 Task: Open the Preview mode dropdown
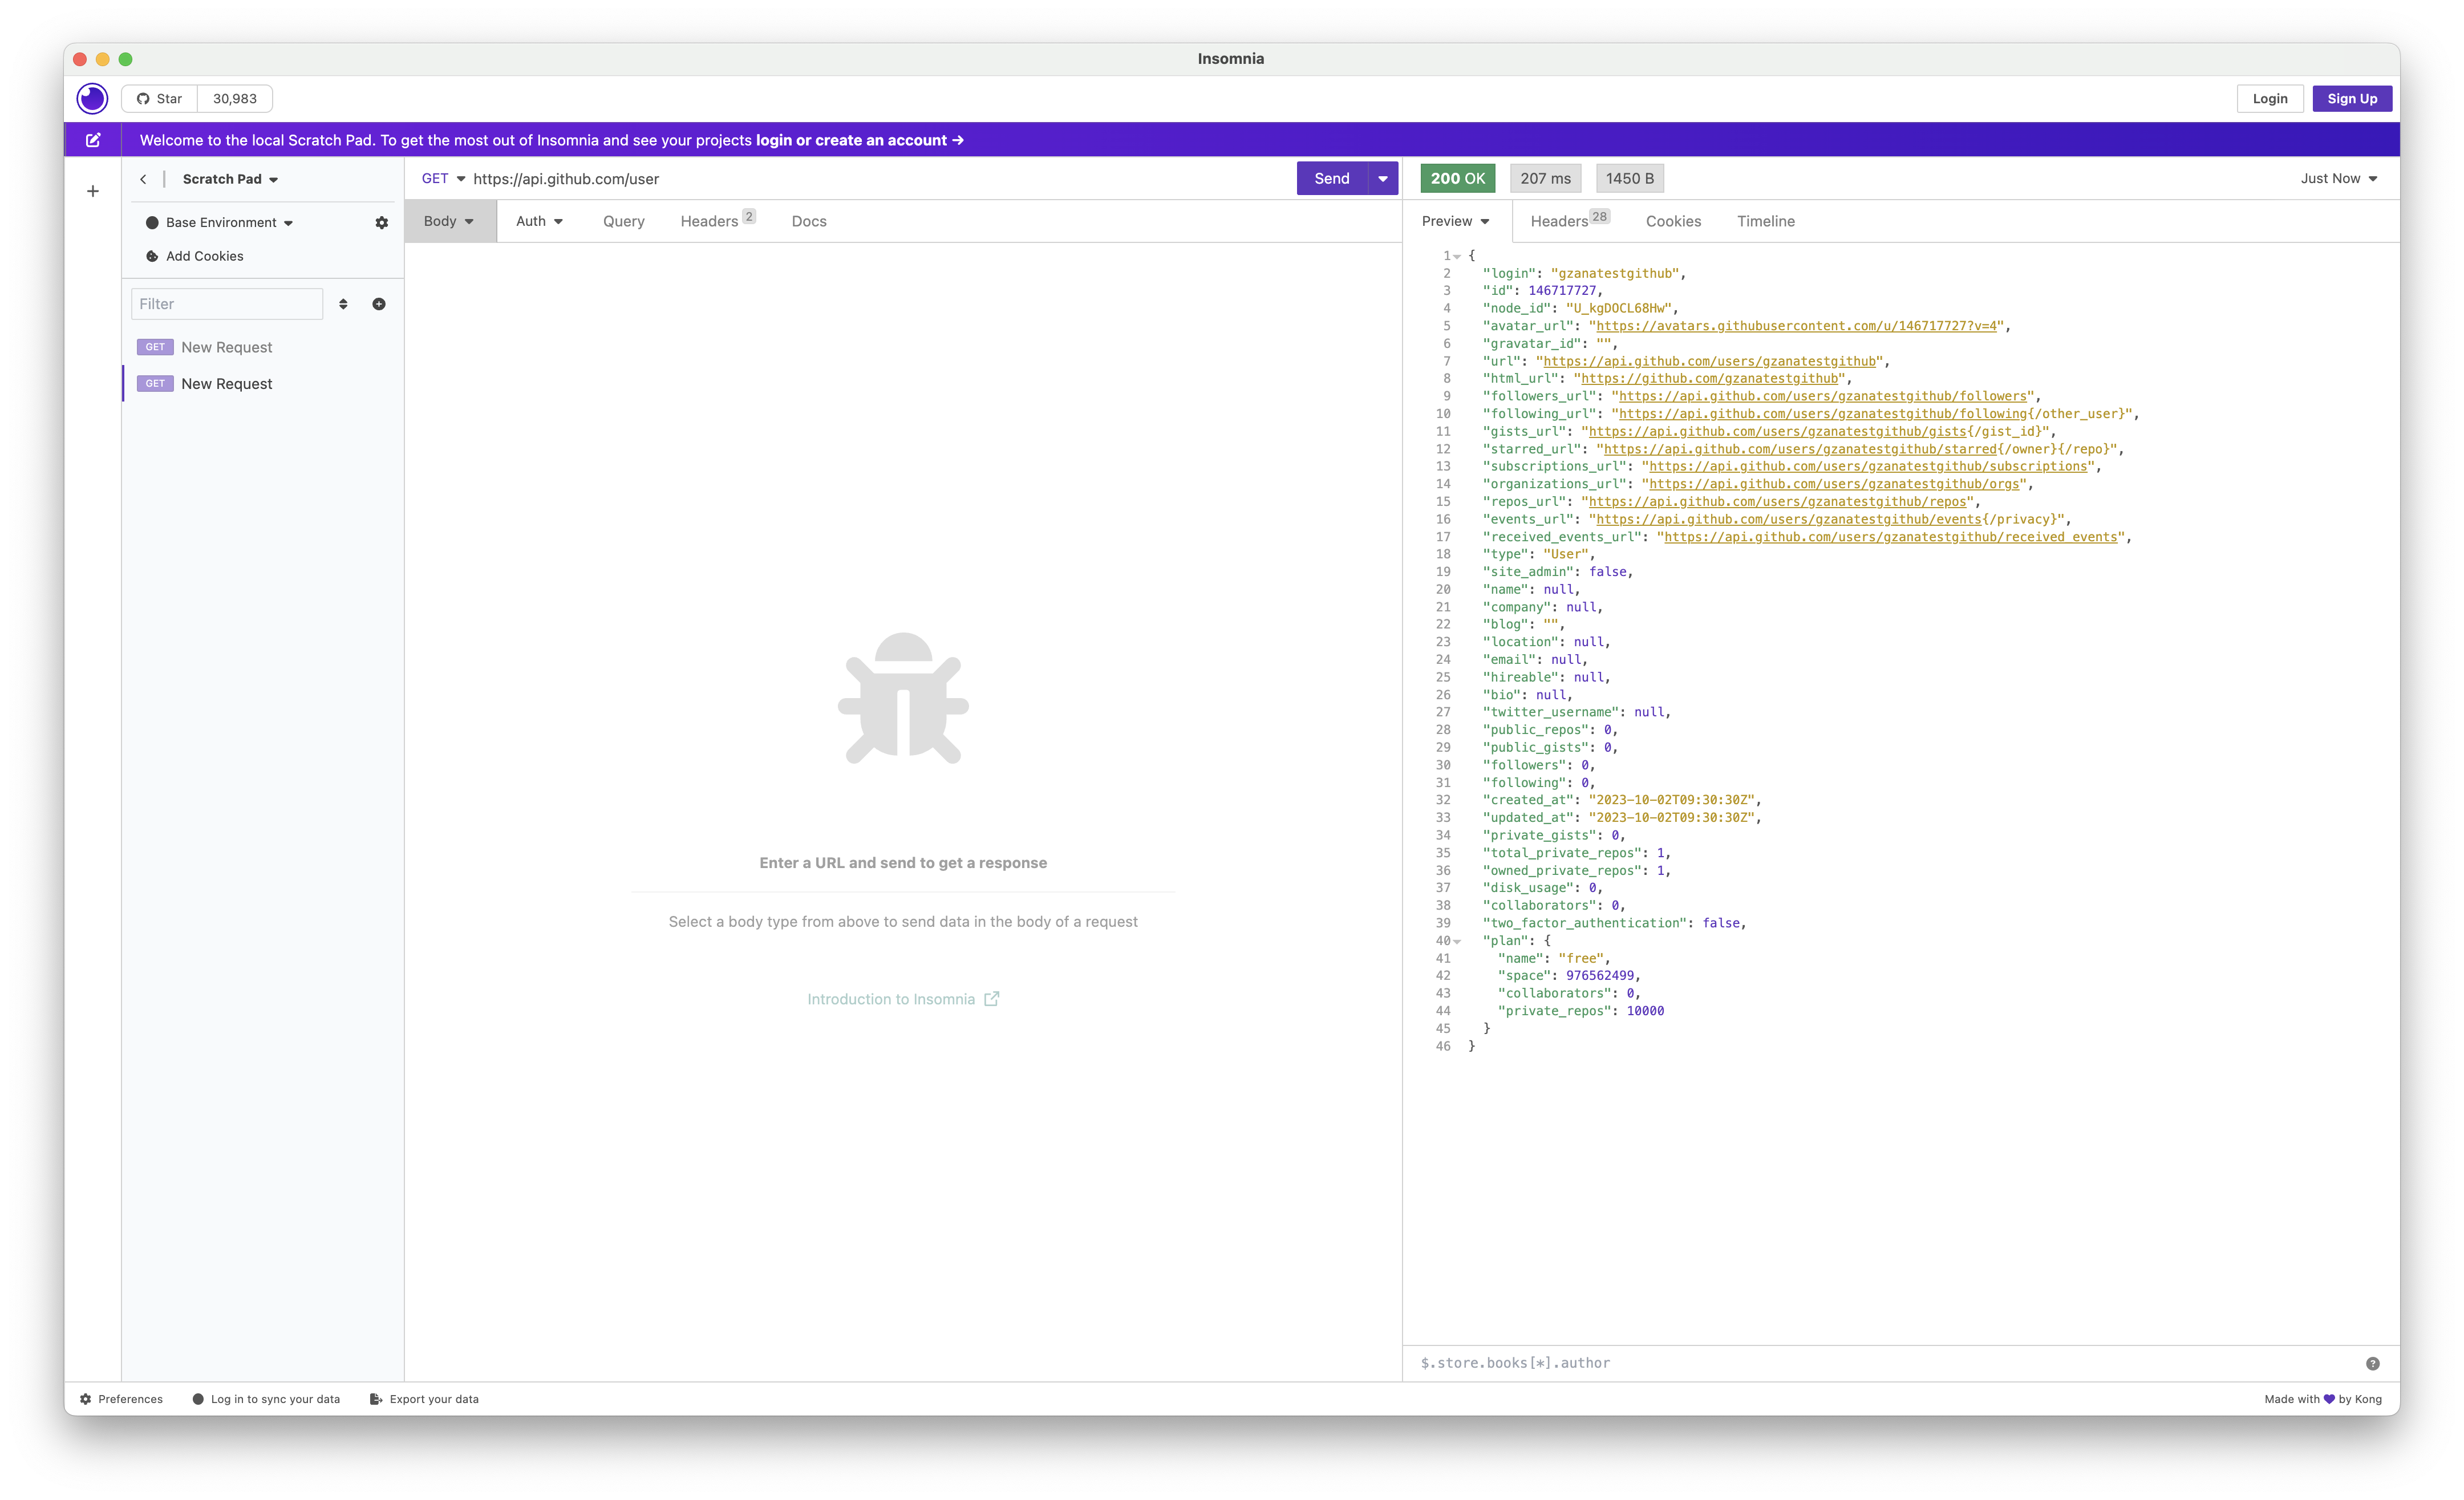pos(1455,221)
